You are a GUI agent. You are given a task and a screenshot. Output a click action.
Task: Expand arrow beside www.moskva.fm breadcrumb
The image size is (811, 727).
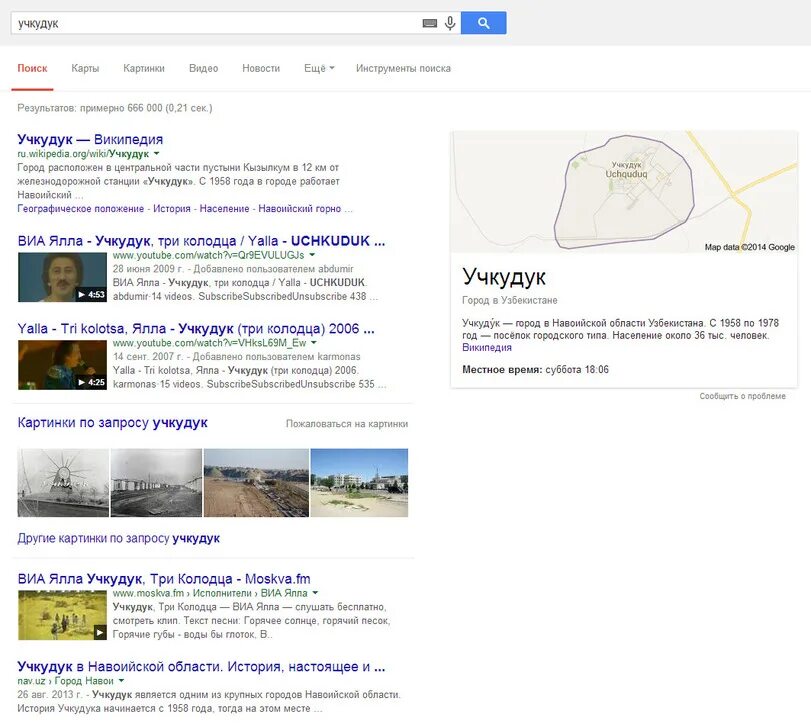315,593
